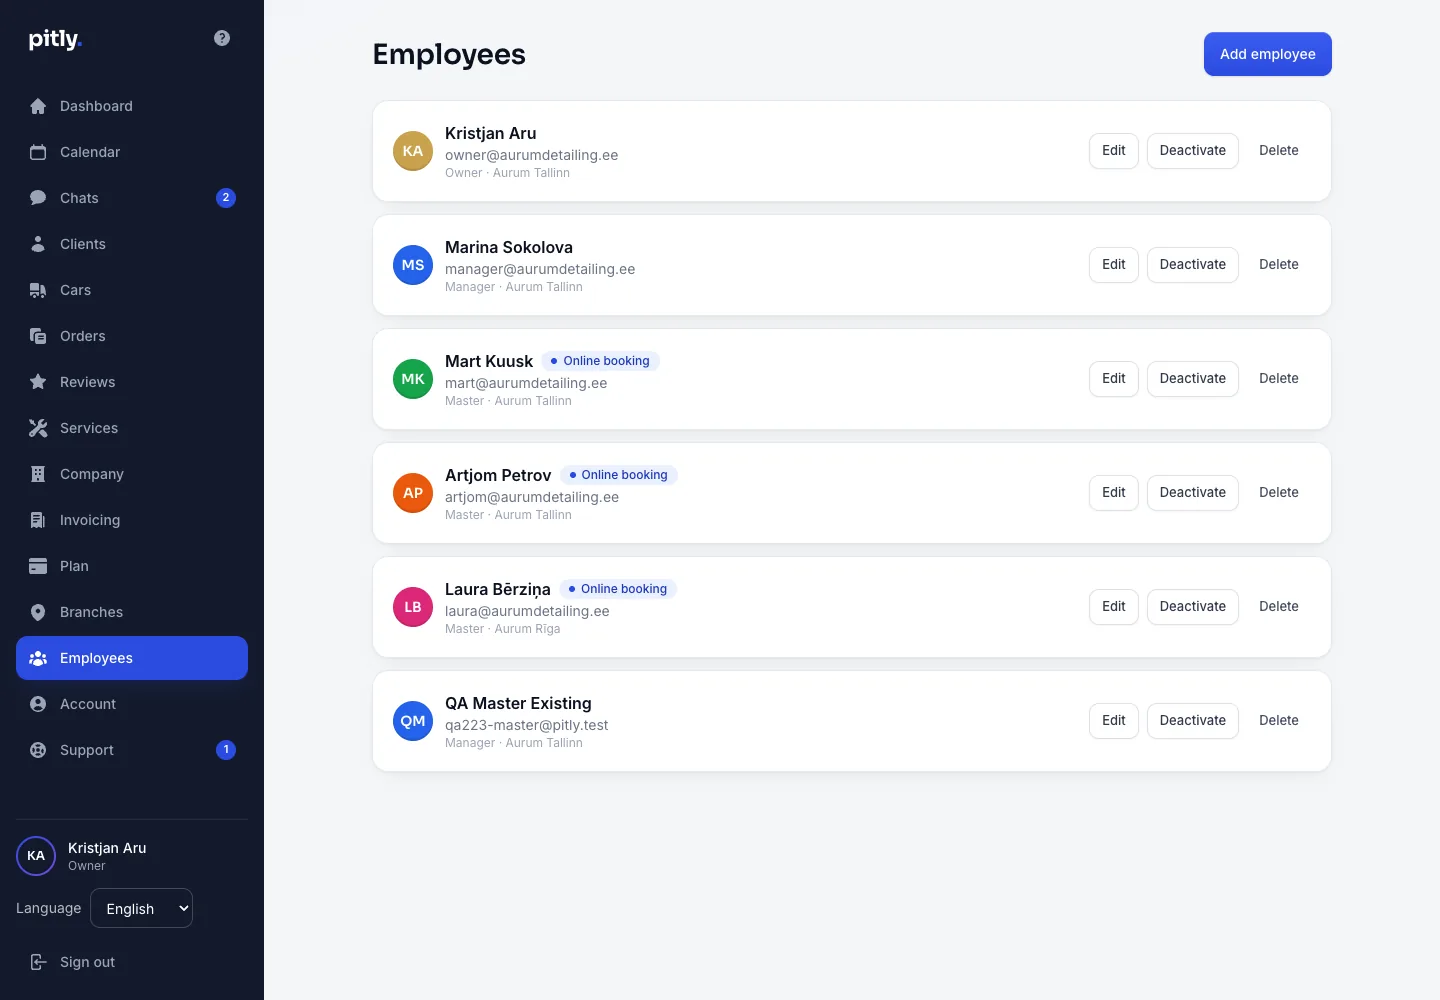Click the Branches location pin icon

pyautogui.click(x=38, y=612)
